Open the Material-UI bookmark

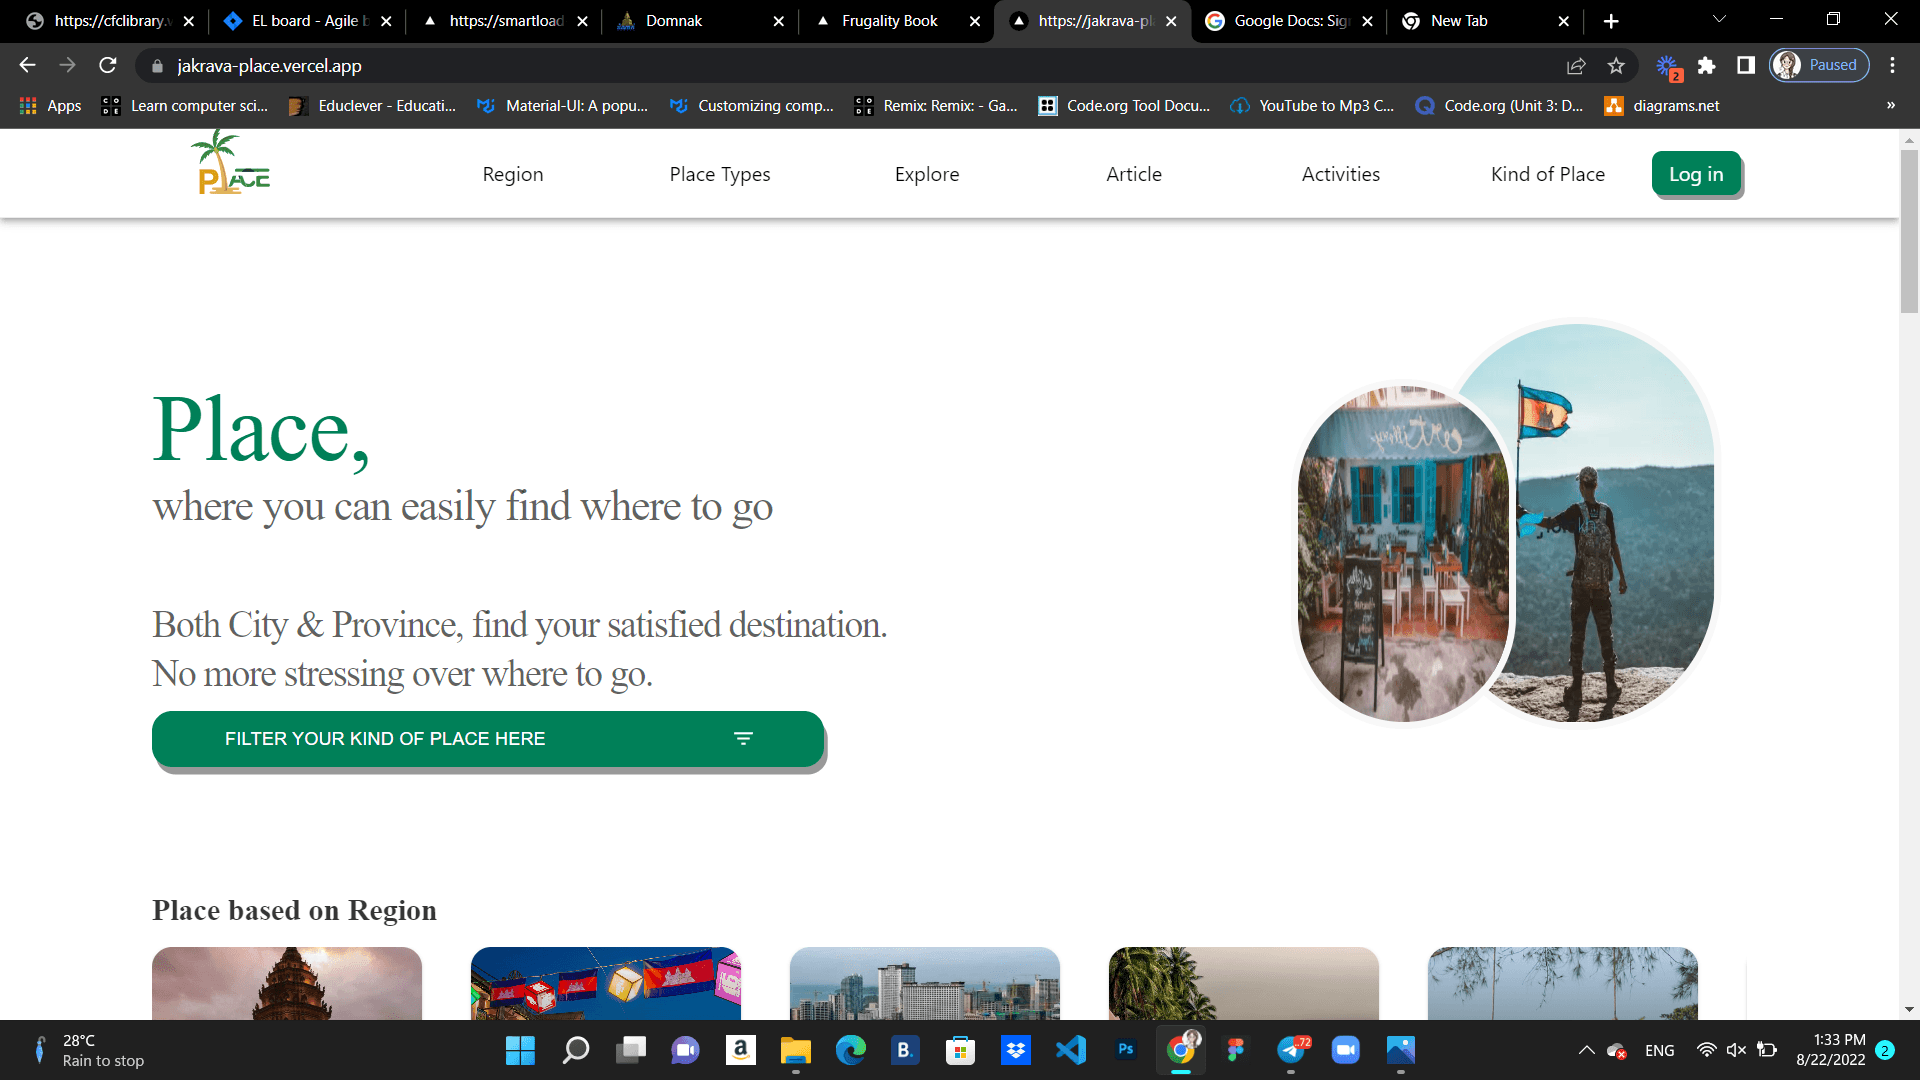pos(562,105)
